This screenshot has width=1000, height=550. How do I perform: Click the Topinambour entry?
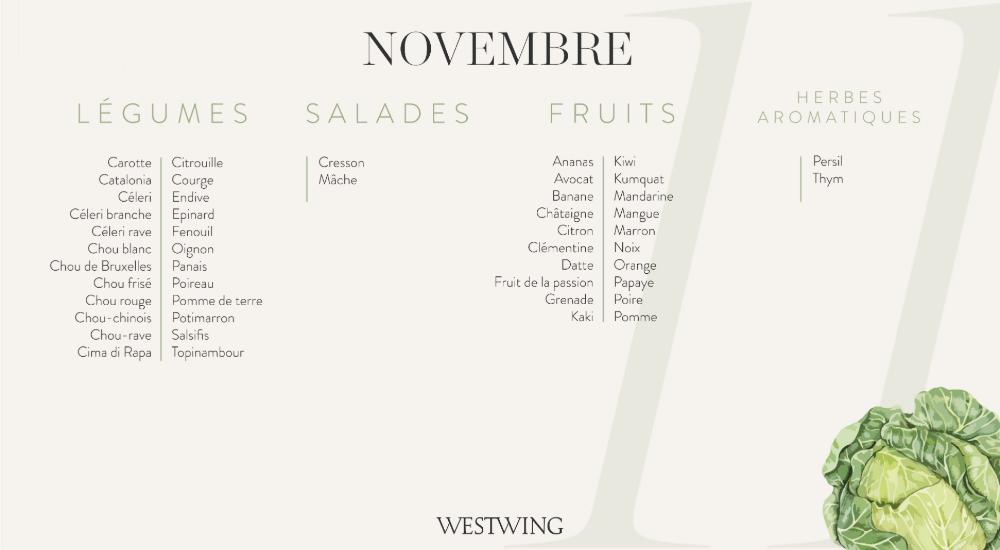(x=208, y=352)
